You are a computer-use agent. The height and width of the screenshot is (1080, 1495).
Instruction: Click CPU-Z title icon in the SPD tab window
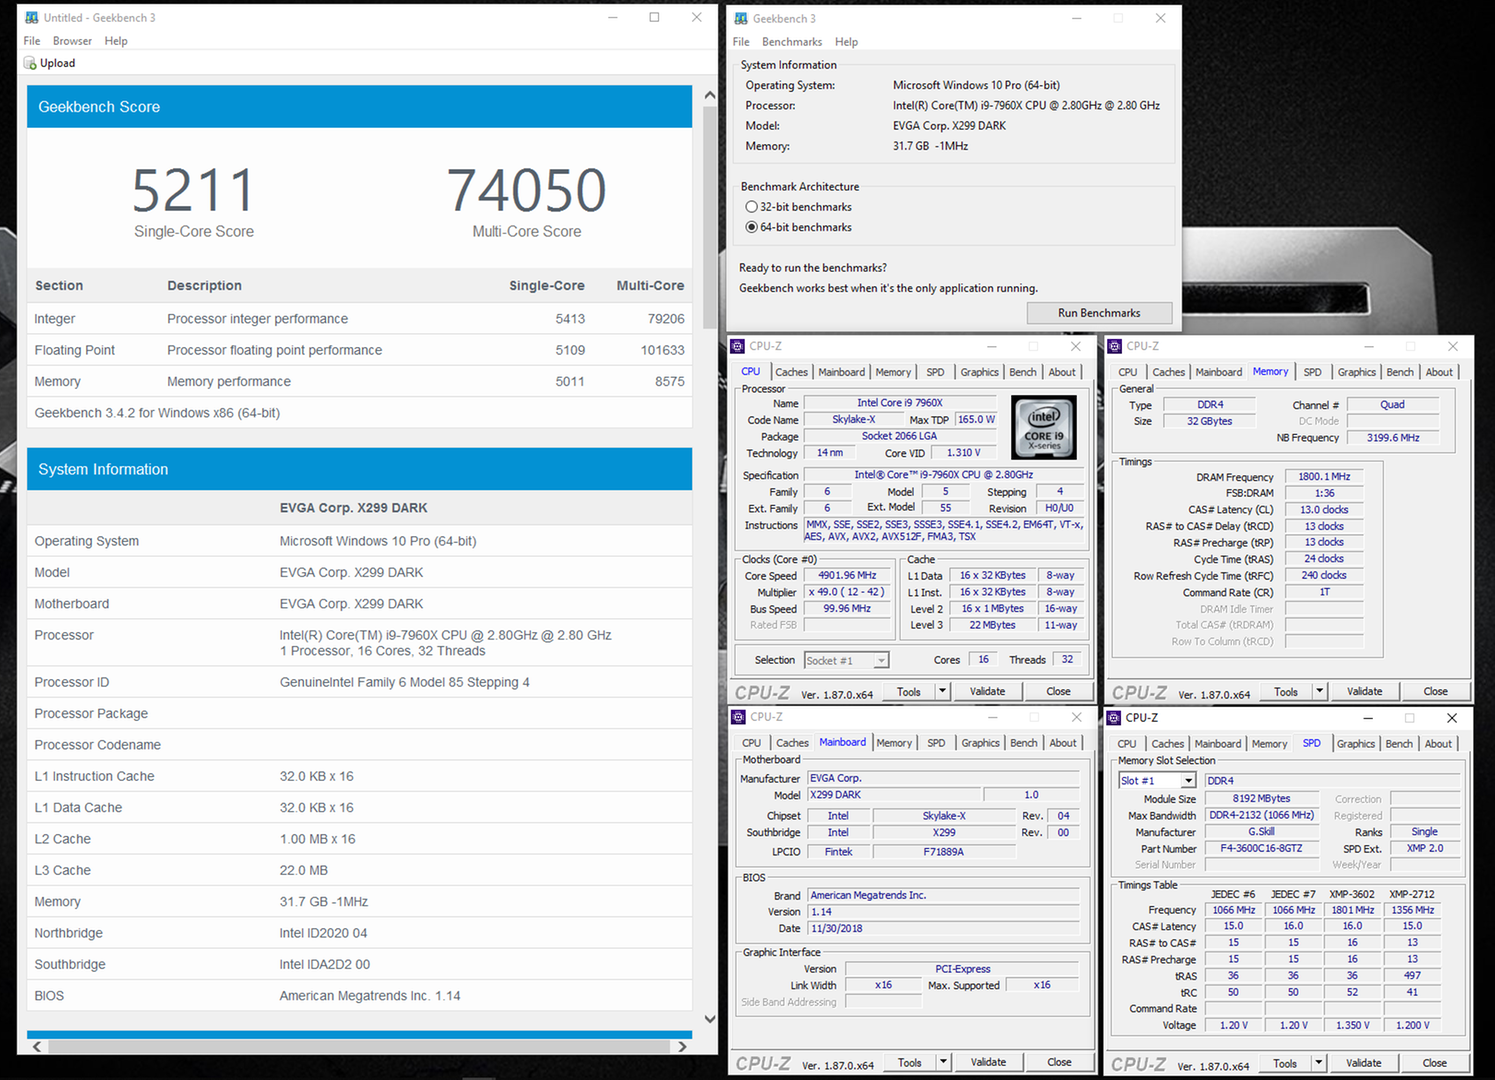[1115, 718]
